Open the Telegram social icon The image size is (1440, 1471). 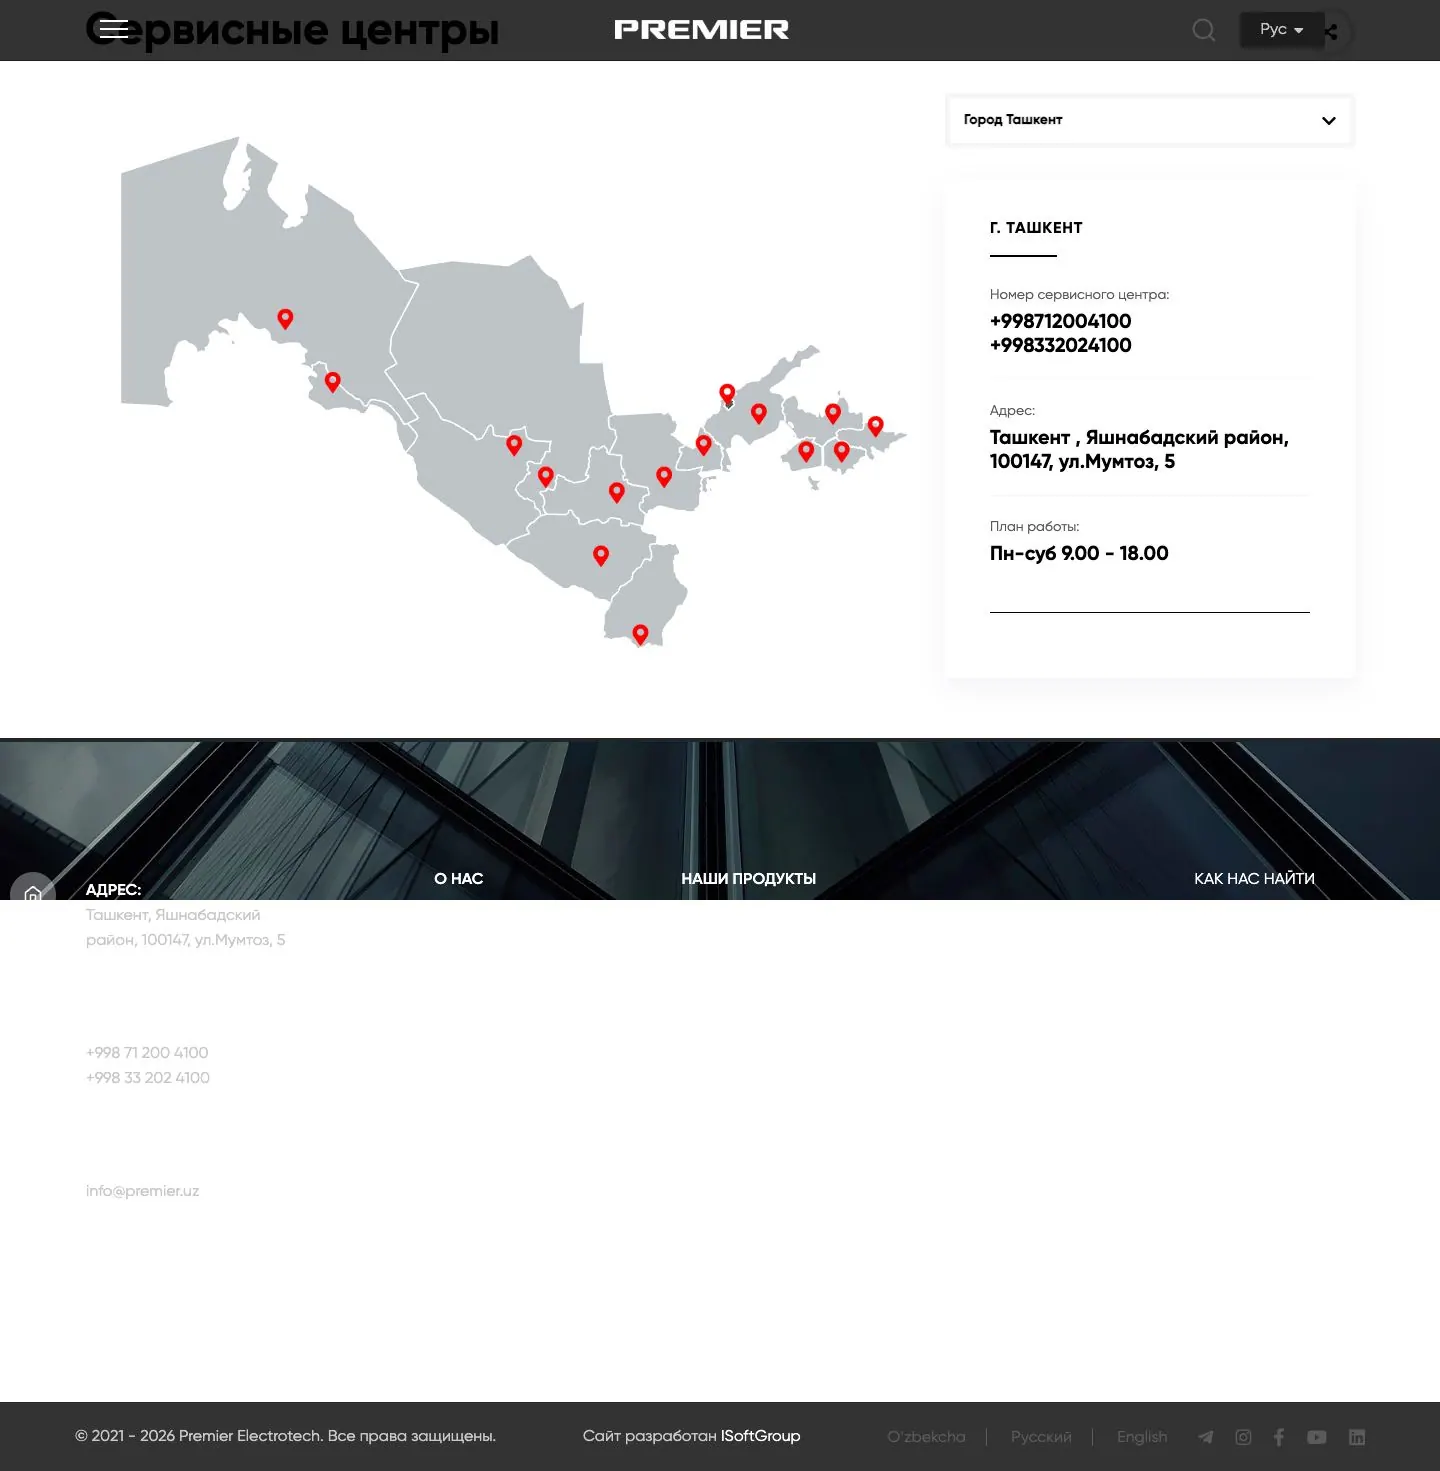1206,1437
